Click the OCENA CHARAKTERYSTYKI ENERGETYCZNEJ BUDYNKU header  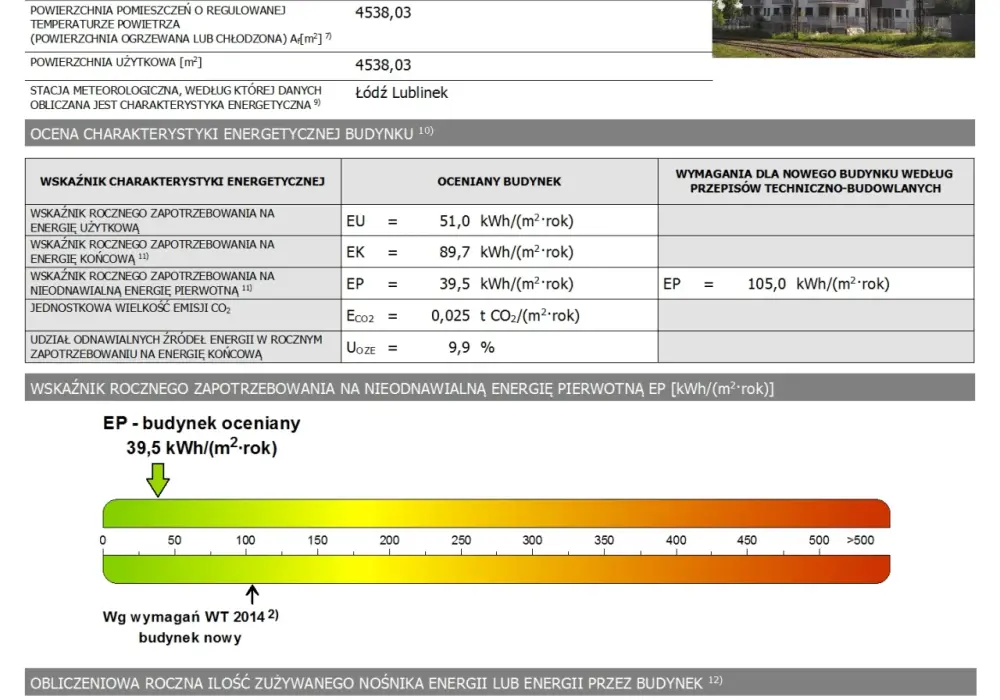point(500,133)
